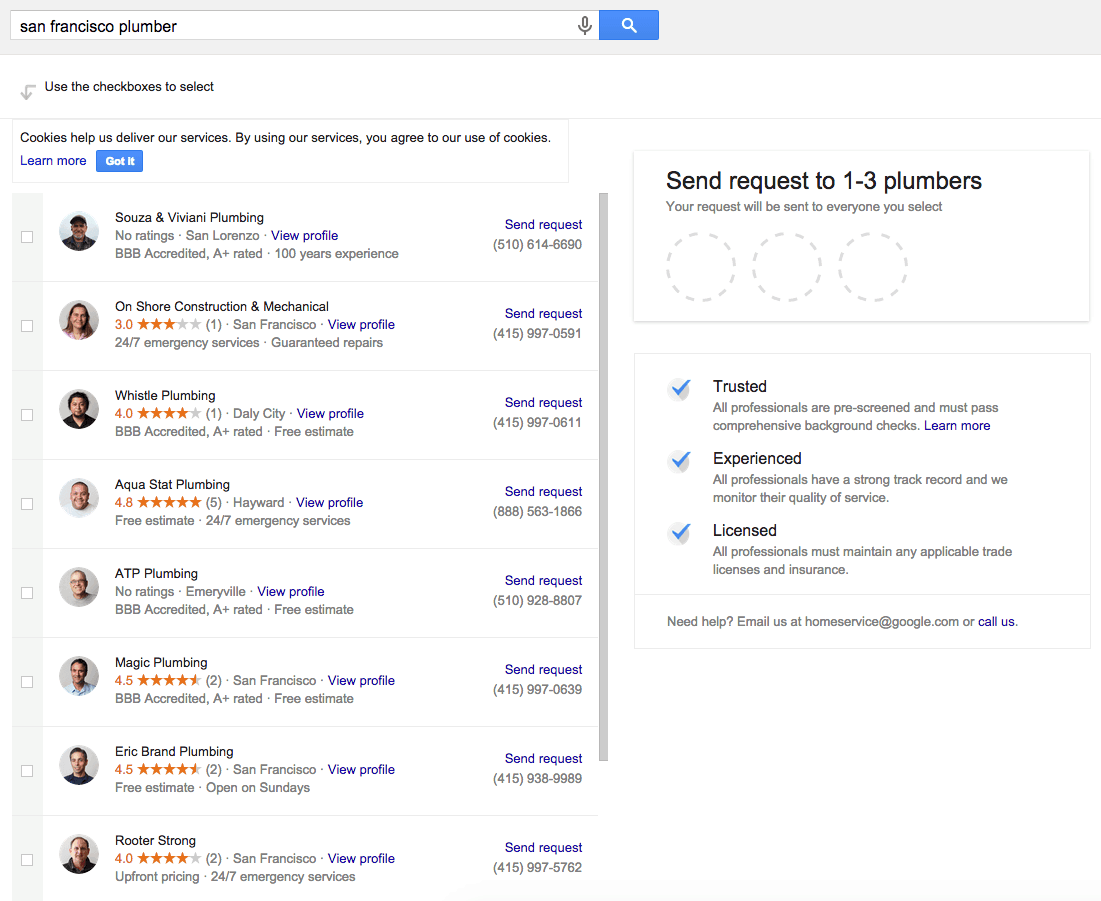
Task: Check the box next to Rooter Strong
Action: pos(27,860)
